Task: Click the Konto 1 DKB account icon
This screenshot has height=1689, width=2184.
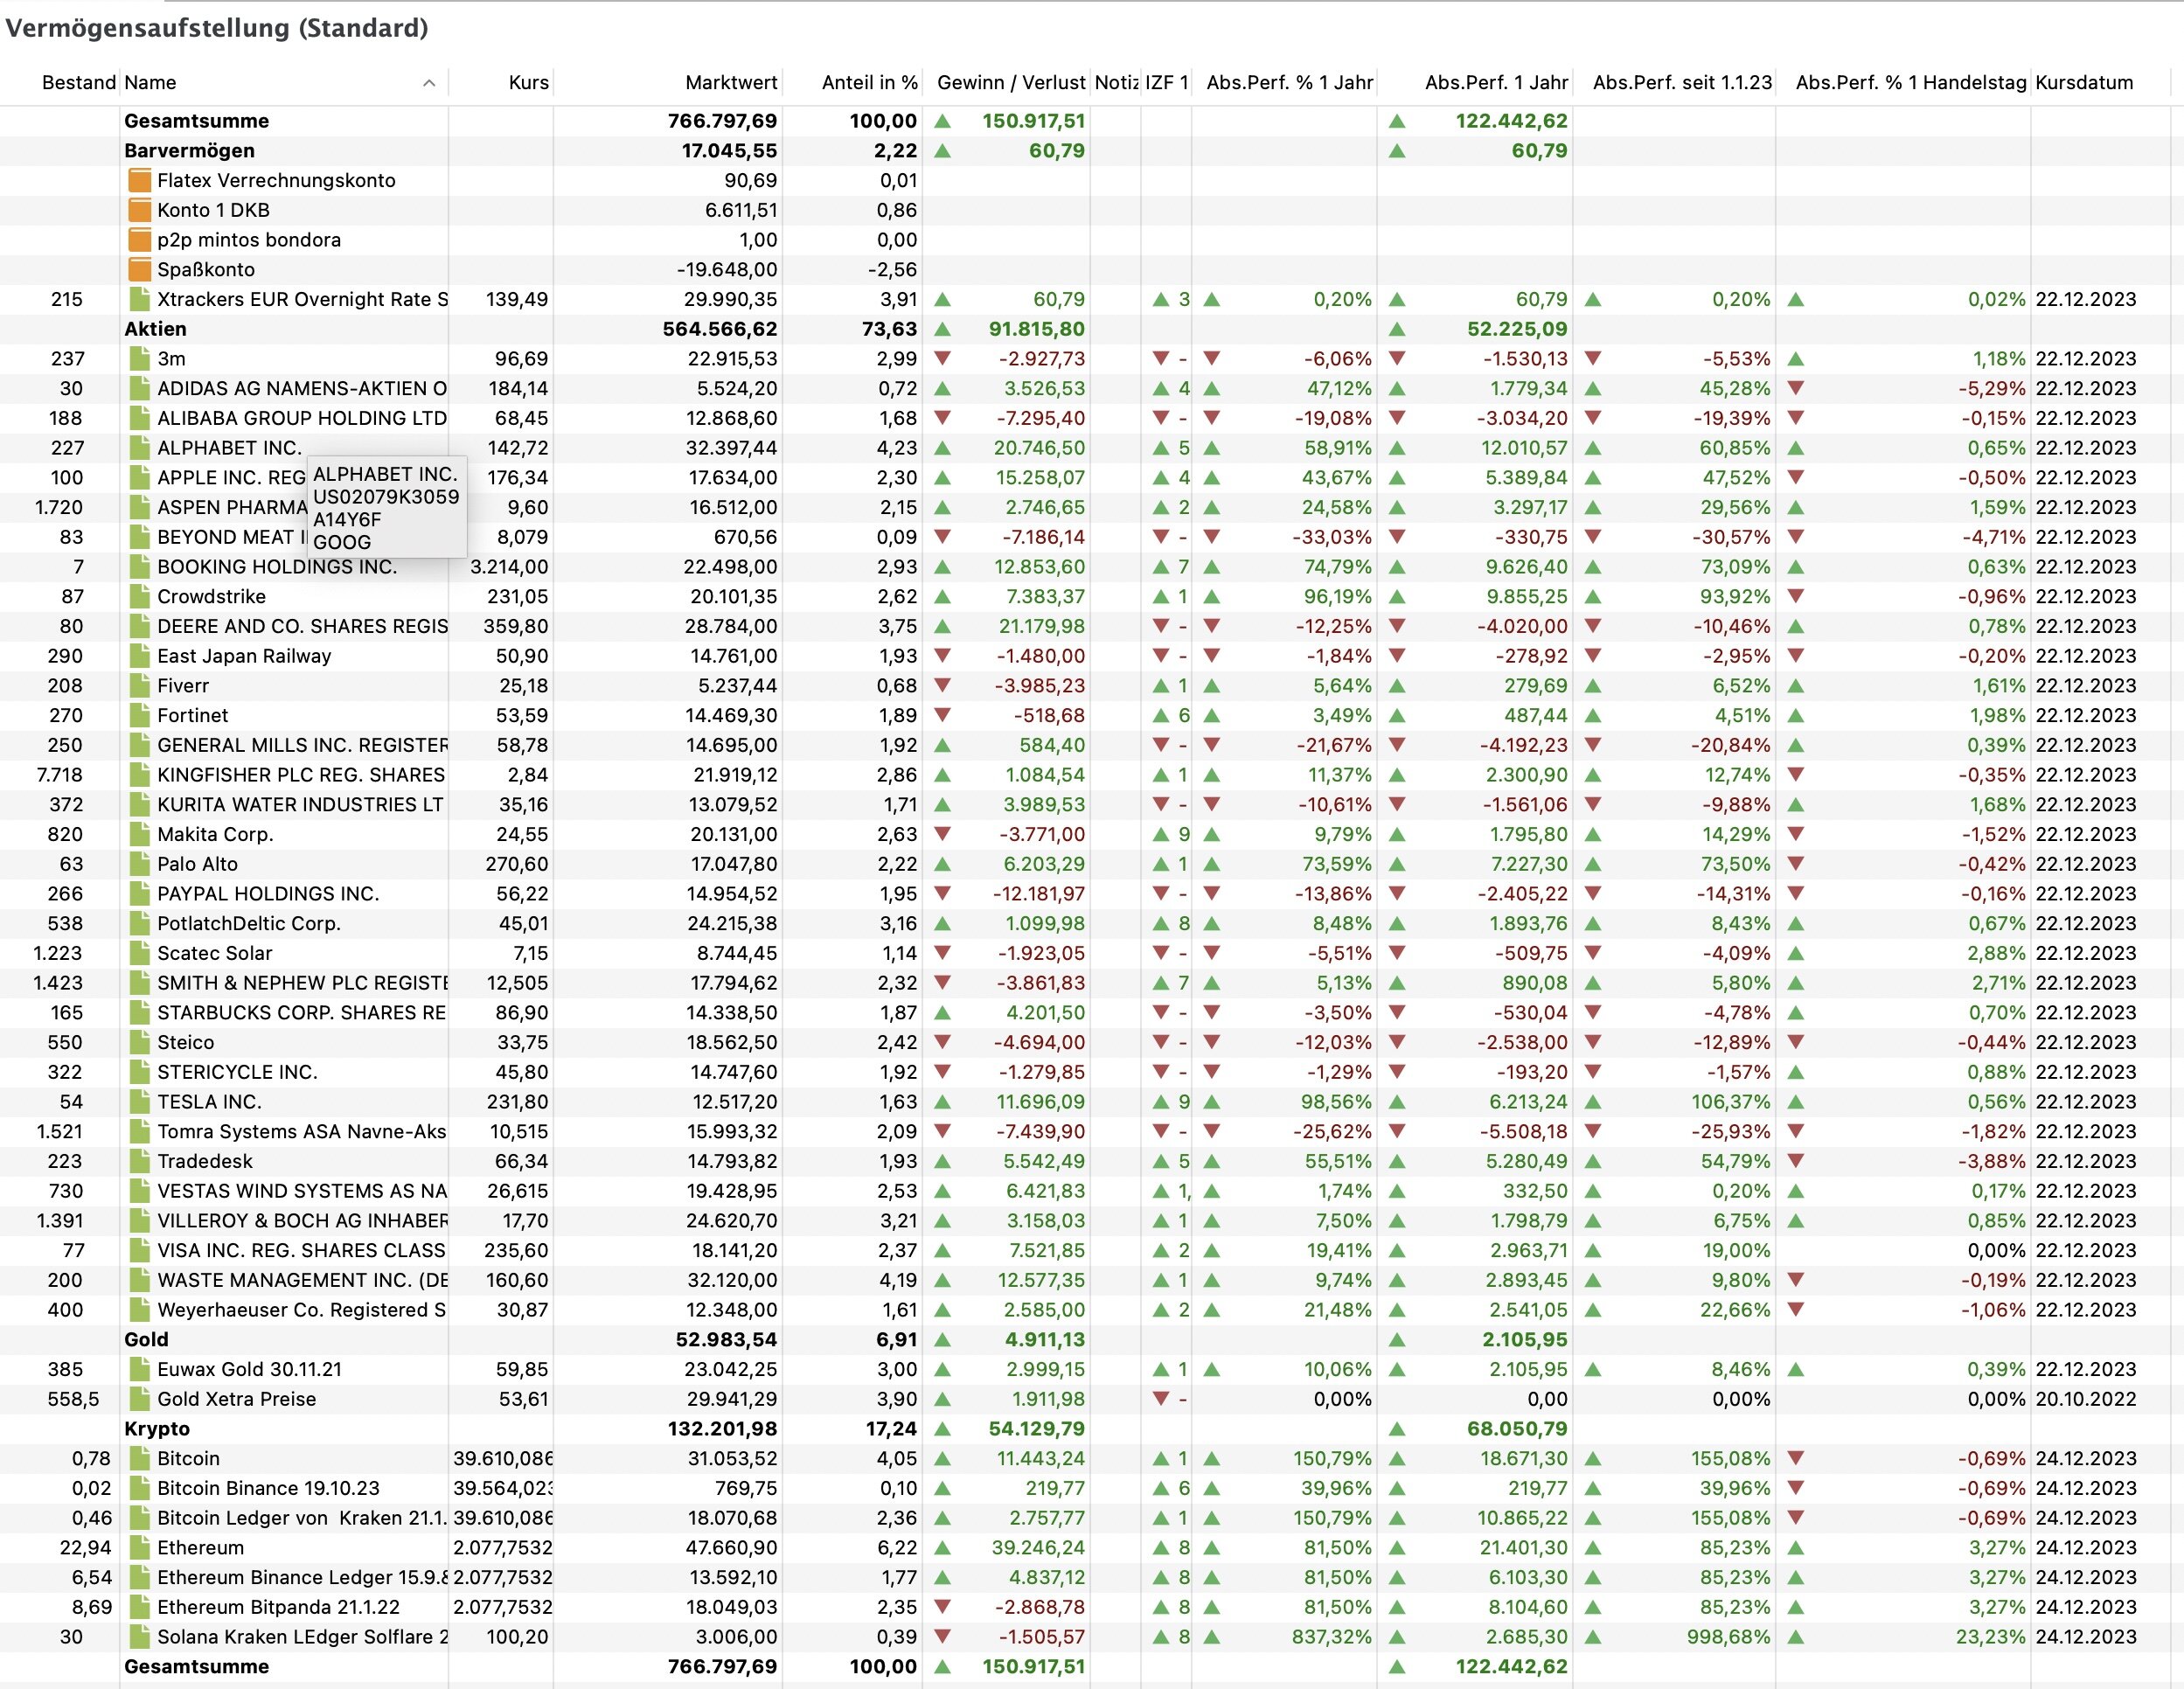Action: point(139,210)
